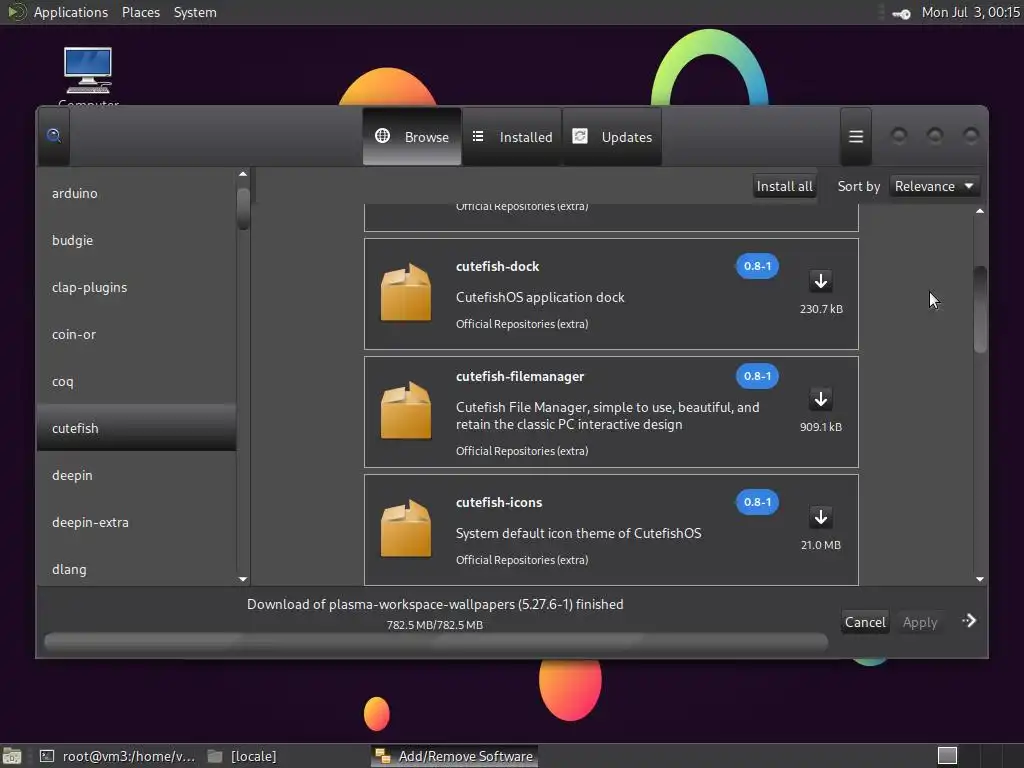Screen dimensions: 1024x768
Task: Click the 21.0 MB size label
Action: coord(821,545)
